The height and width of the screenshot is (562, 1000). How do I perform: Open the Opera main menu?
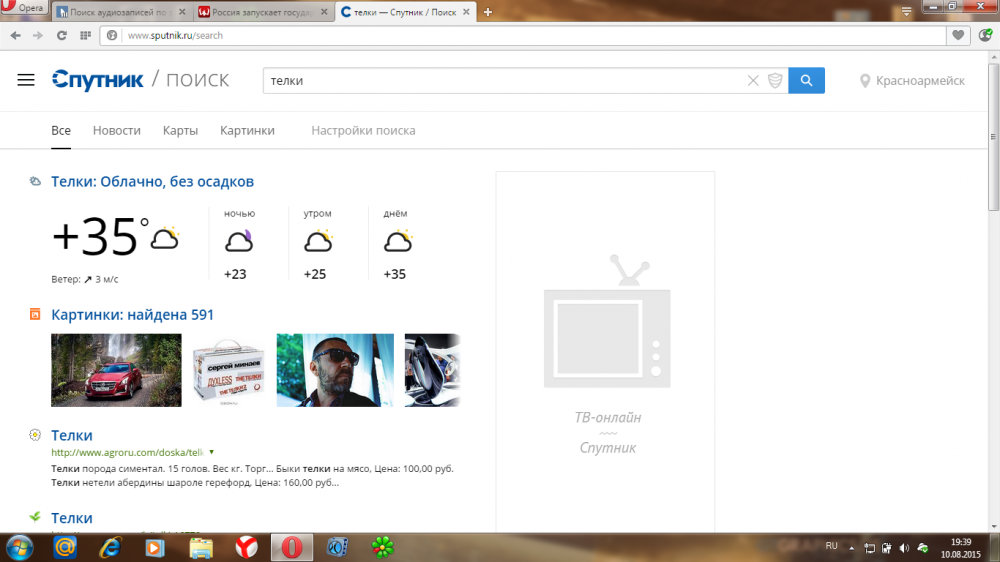click(x=24, y=7)
